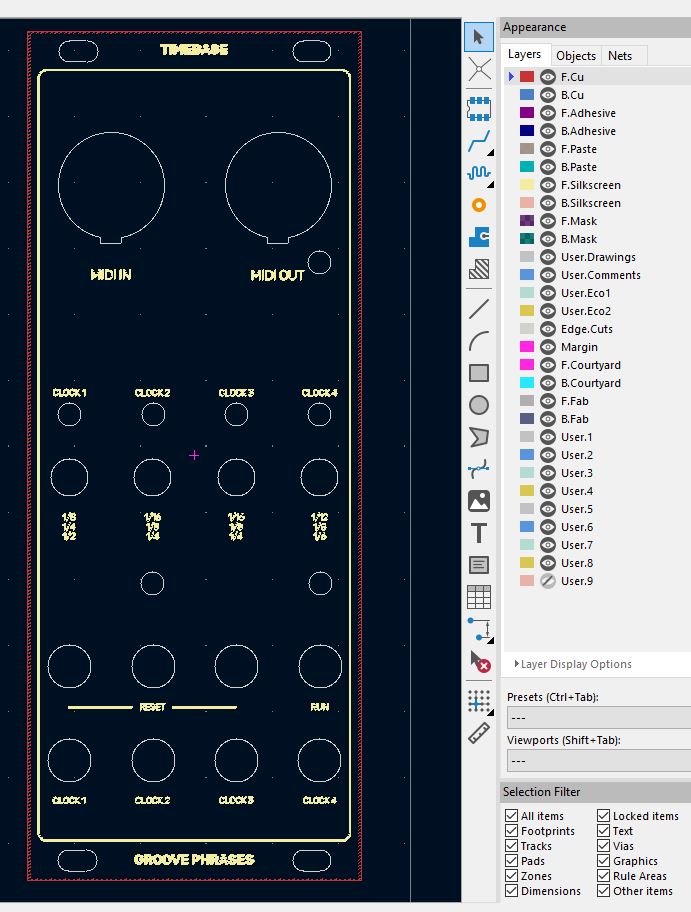691x912 pixels.
Task: Activate the Add Text tool
Action: [x=479, y=533]
